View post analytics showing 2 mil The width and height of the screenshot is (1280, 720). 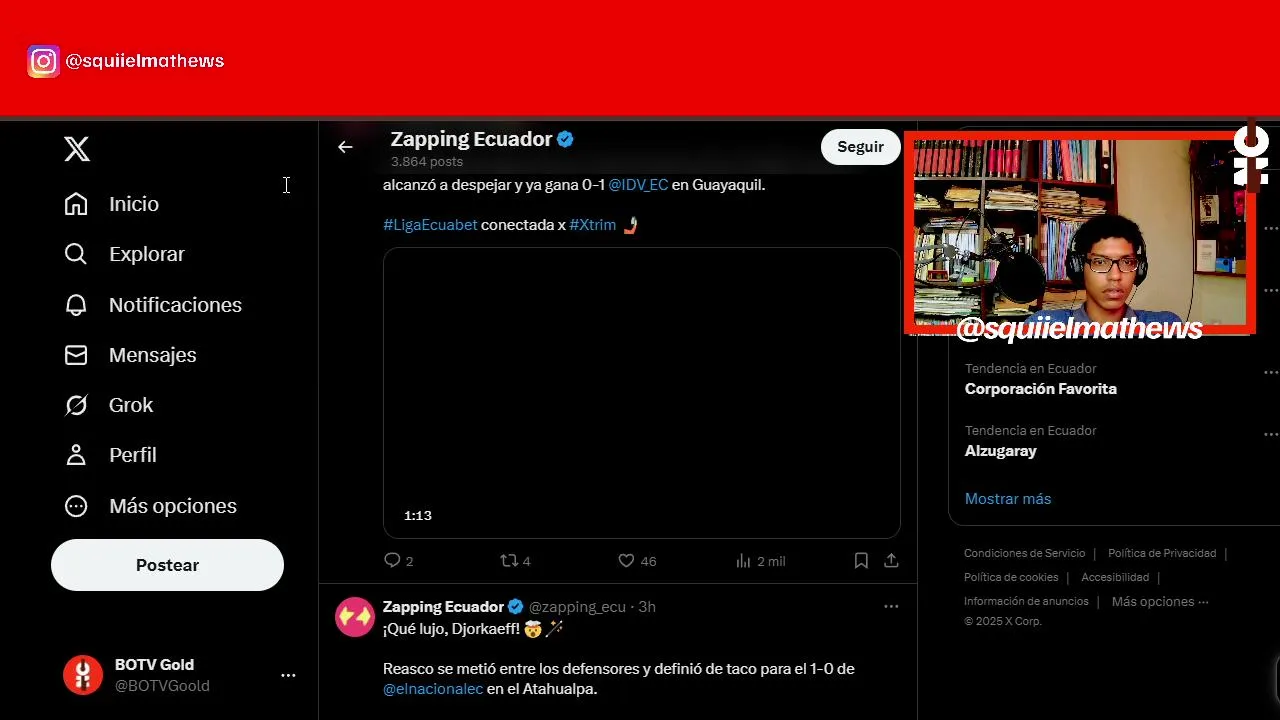pos(760,561)
